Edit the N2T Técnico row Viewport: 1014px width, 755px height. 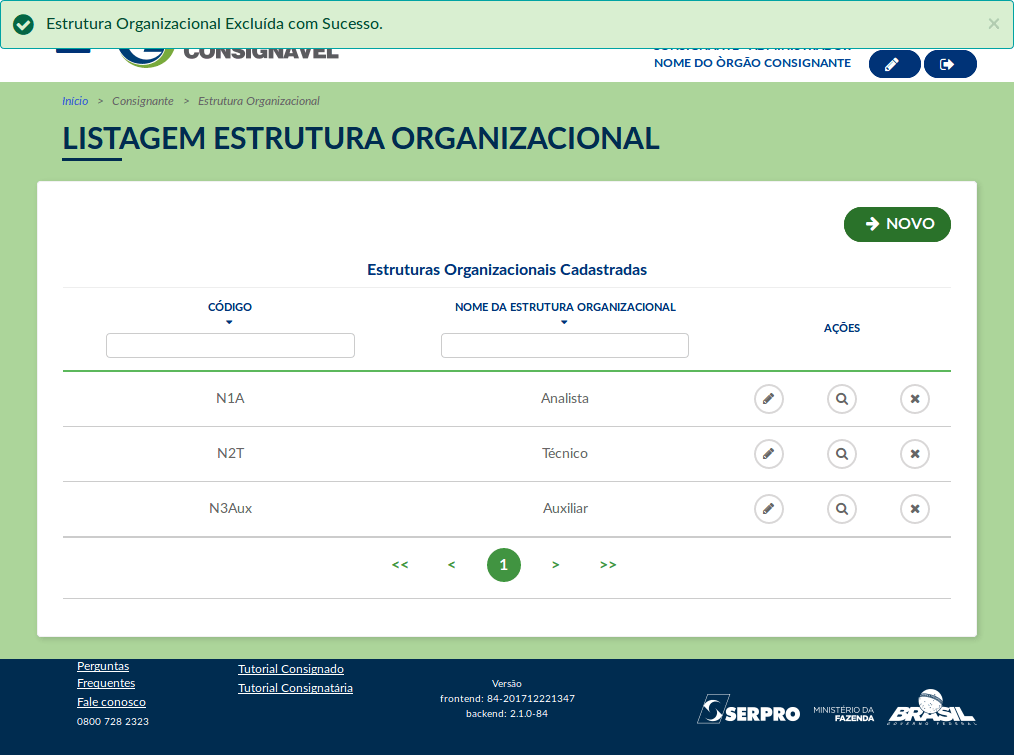click(768, 454)
